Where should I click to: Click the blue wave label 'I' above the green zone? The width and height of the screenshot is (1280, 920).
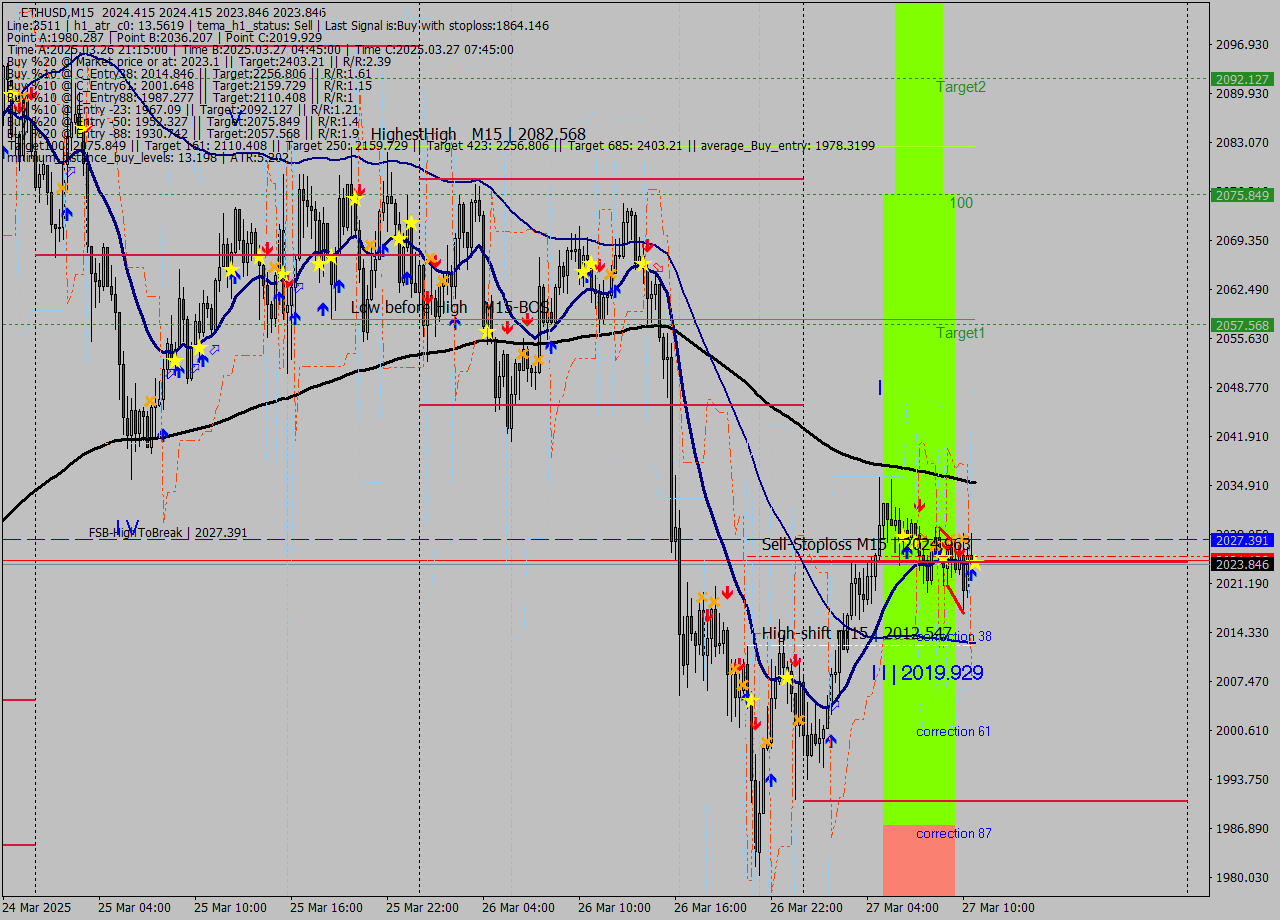880,387
